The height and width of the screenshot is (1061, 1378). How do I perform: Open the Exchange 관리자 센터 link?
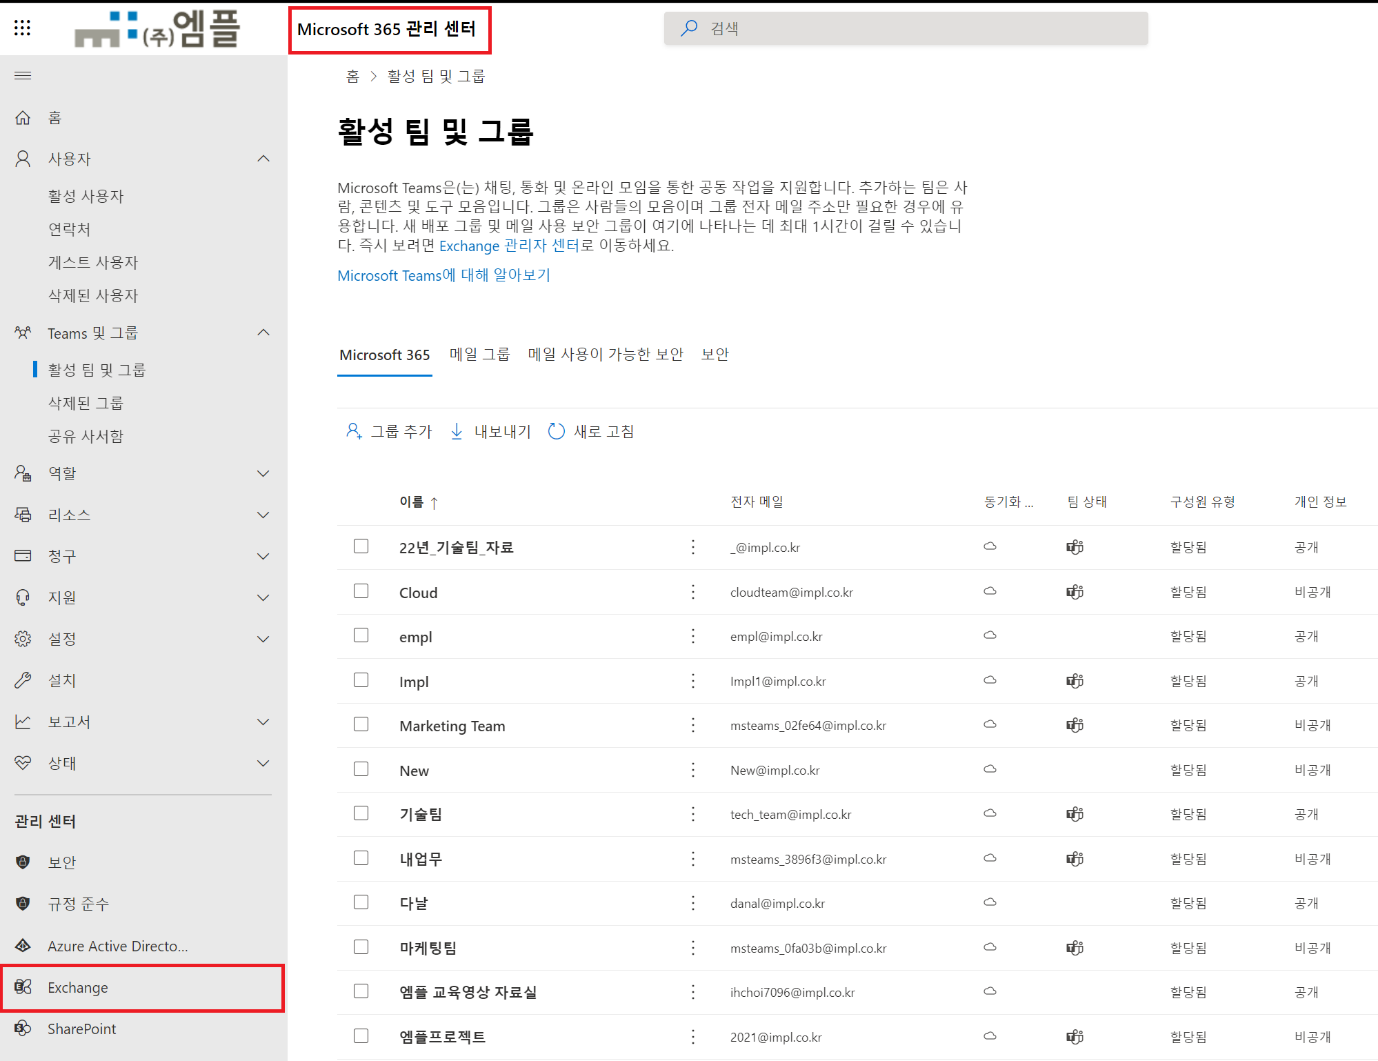[510, 246]
